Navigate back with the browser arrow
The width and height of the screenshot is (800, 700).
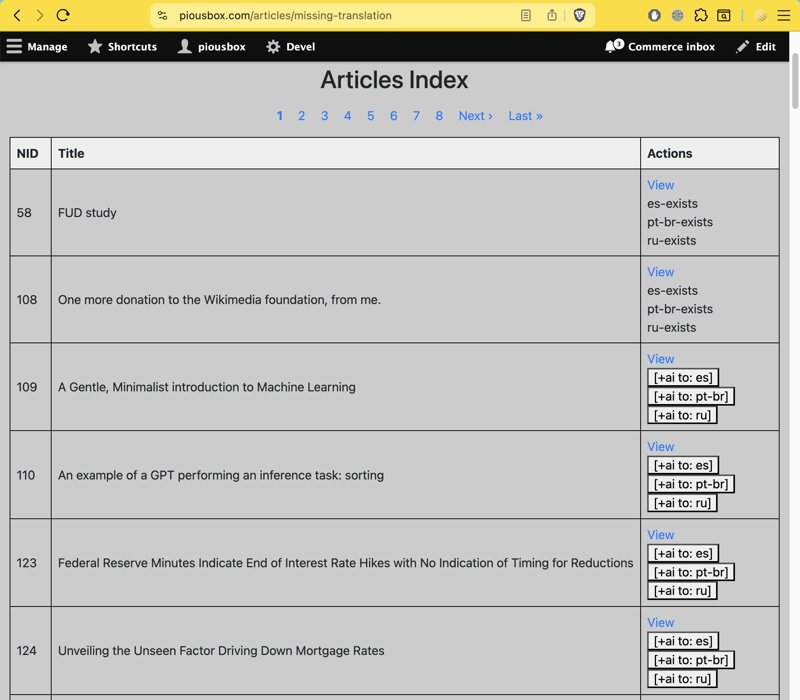tap(16, 15)
